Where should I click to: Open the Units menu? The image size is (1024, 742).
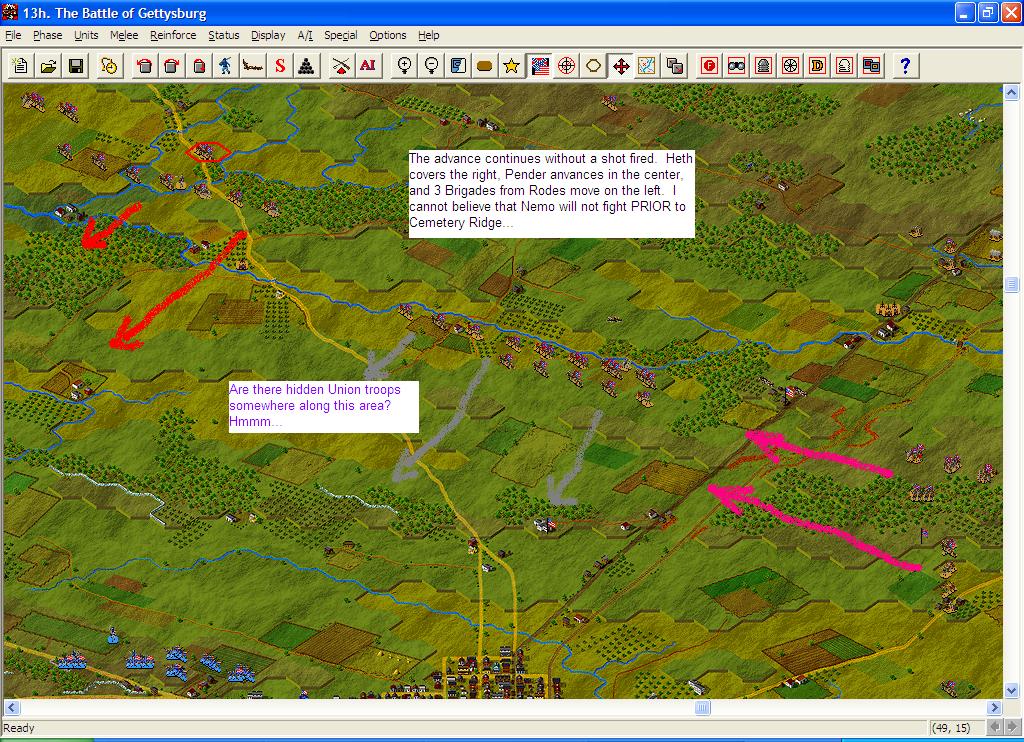[x=86, y=35]
